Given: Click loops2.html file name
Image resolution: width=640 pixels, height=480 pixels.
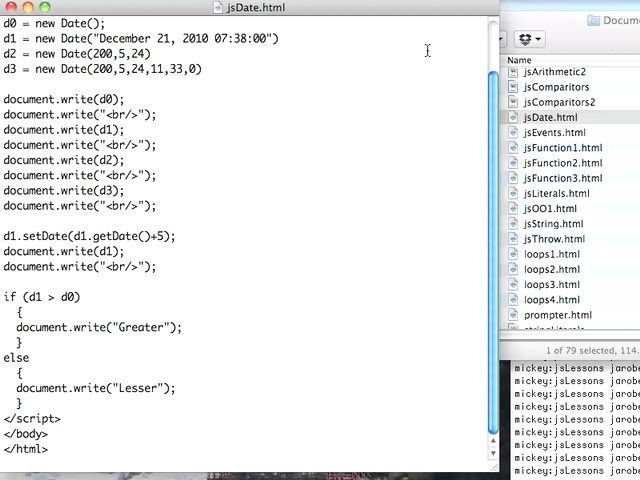Looking at the screenshot, I should (552, 269).
